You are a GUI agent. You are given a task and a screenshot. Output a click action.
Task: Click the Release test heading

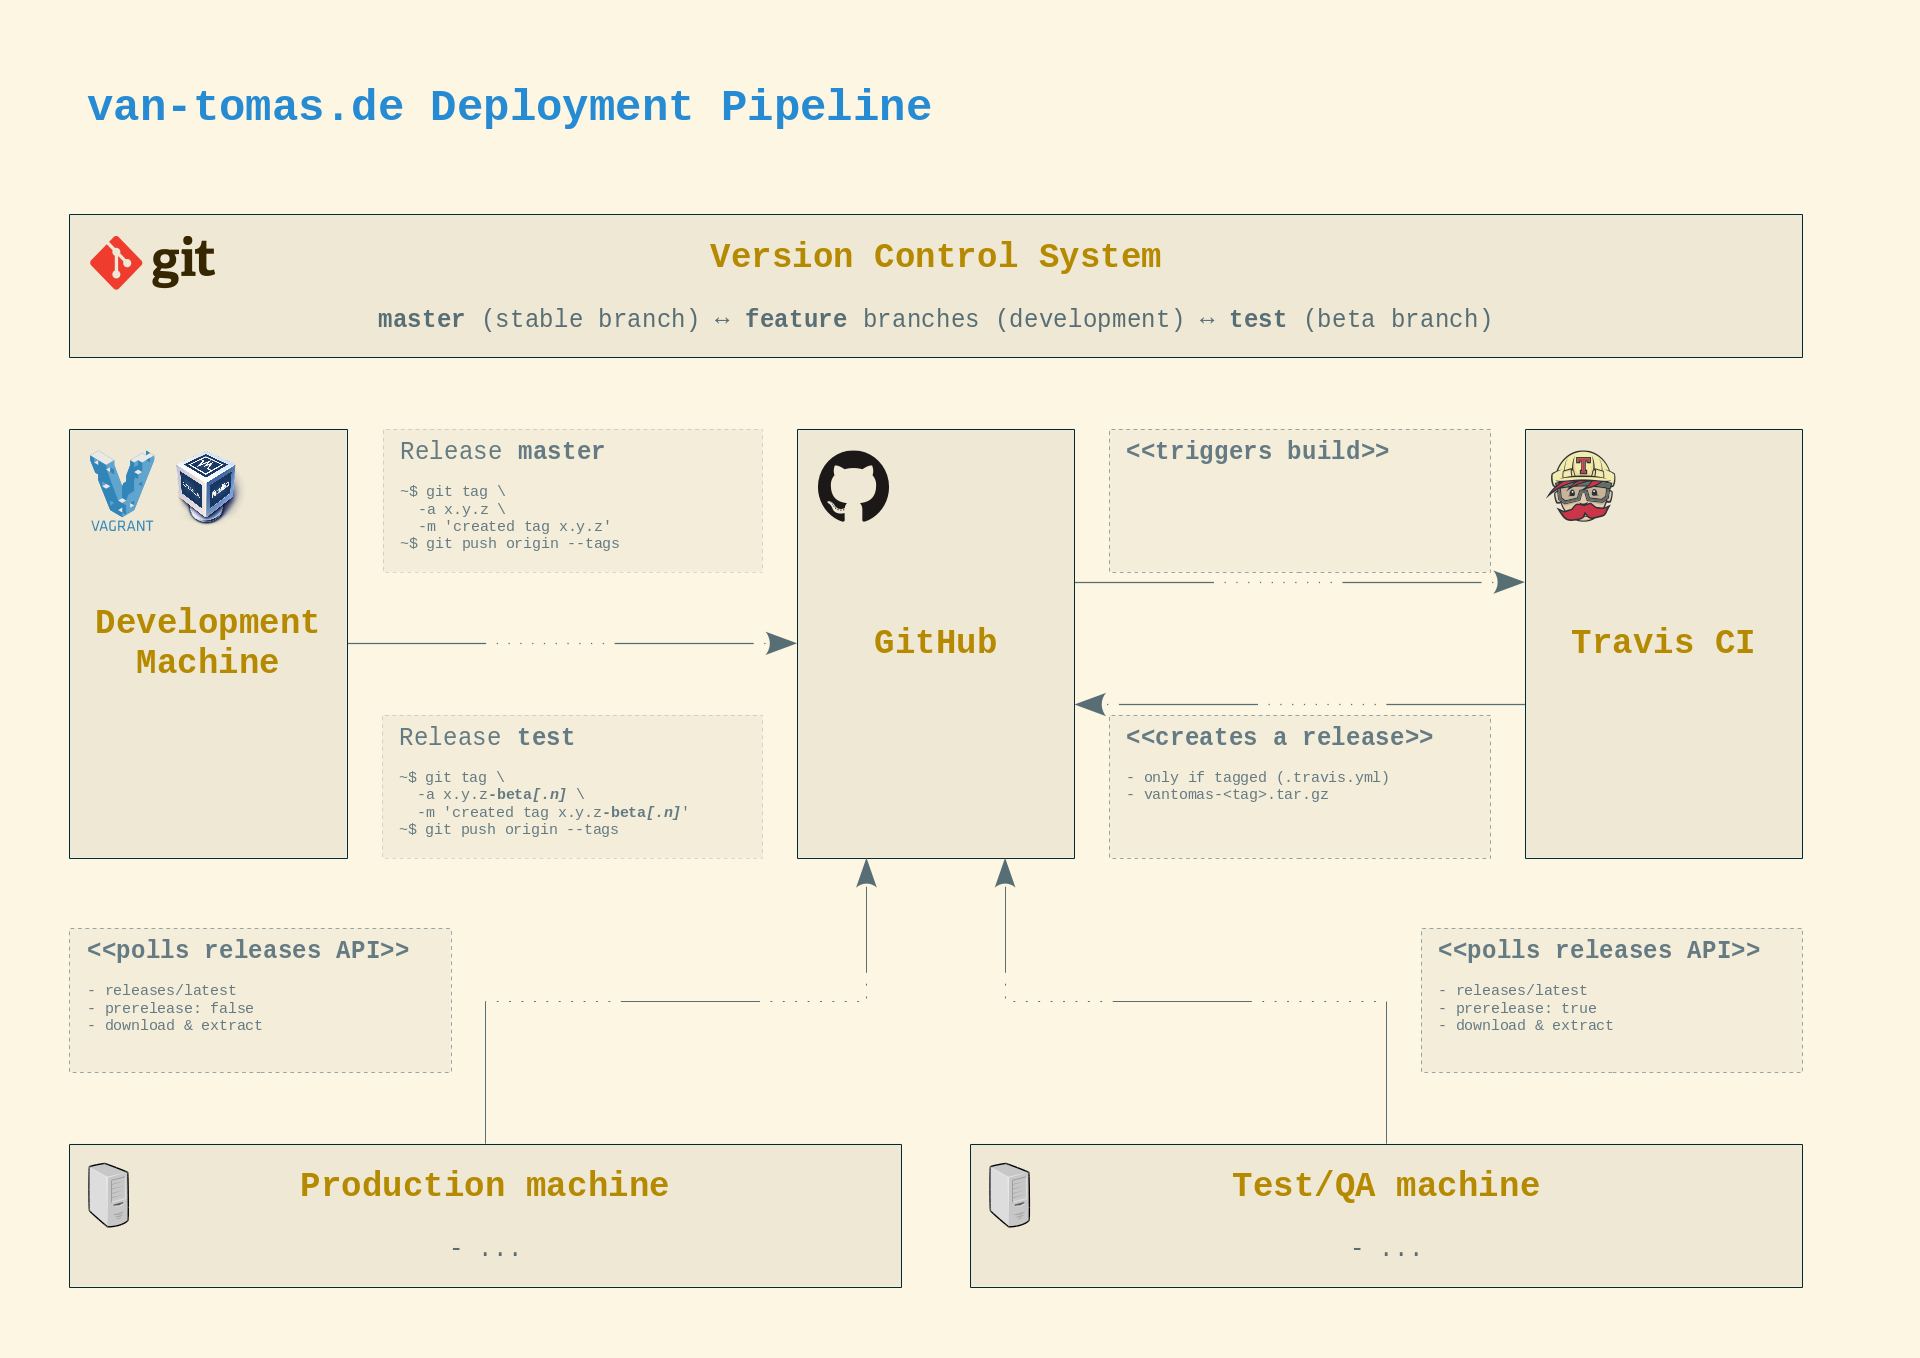coord(486,737)
